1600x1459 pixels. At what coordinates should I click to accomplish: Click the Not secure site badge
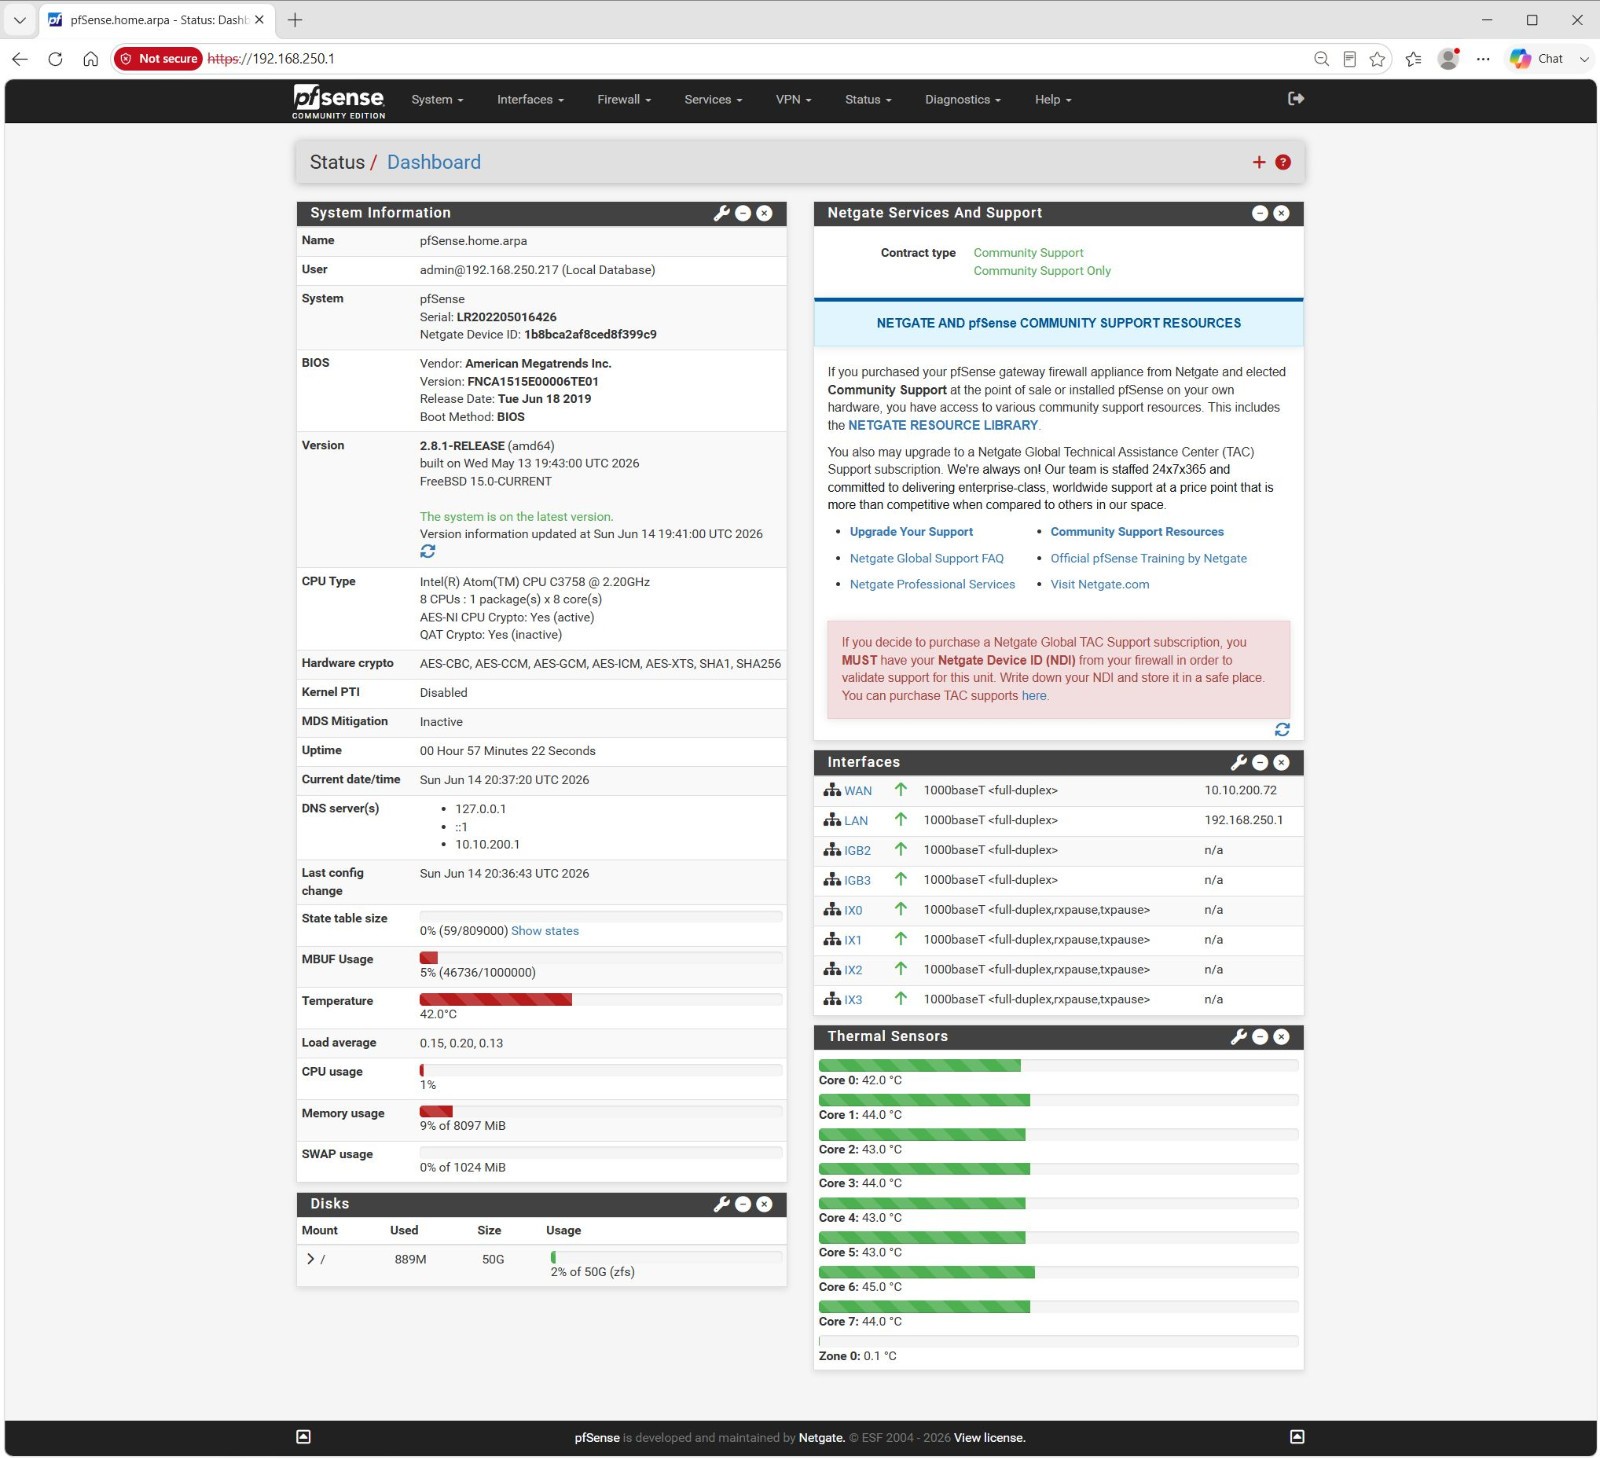(158, 59)
